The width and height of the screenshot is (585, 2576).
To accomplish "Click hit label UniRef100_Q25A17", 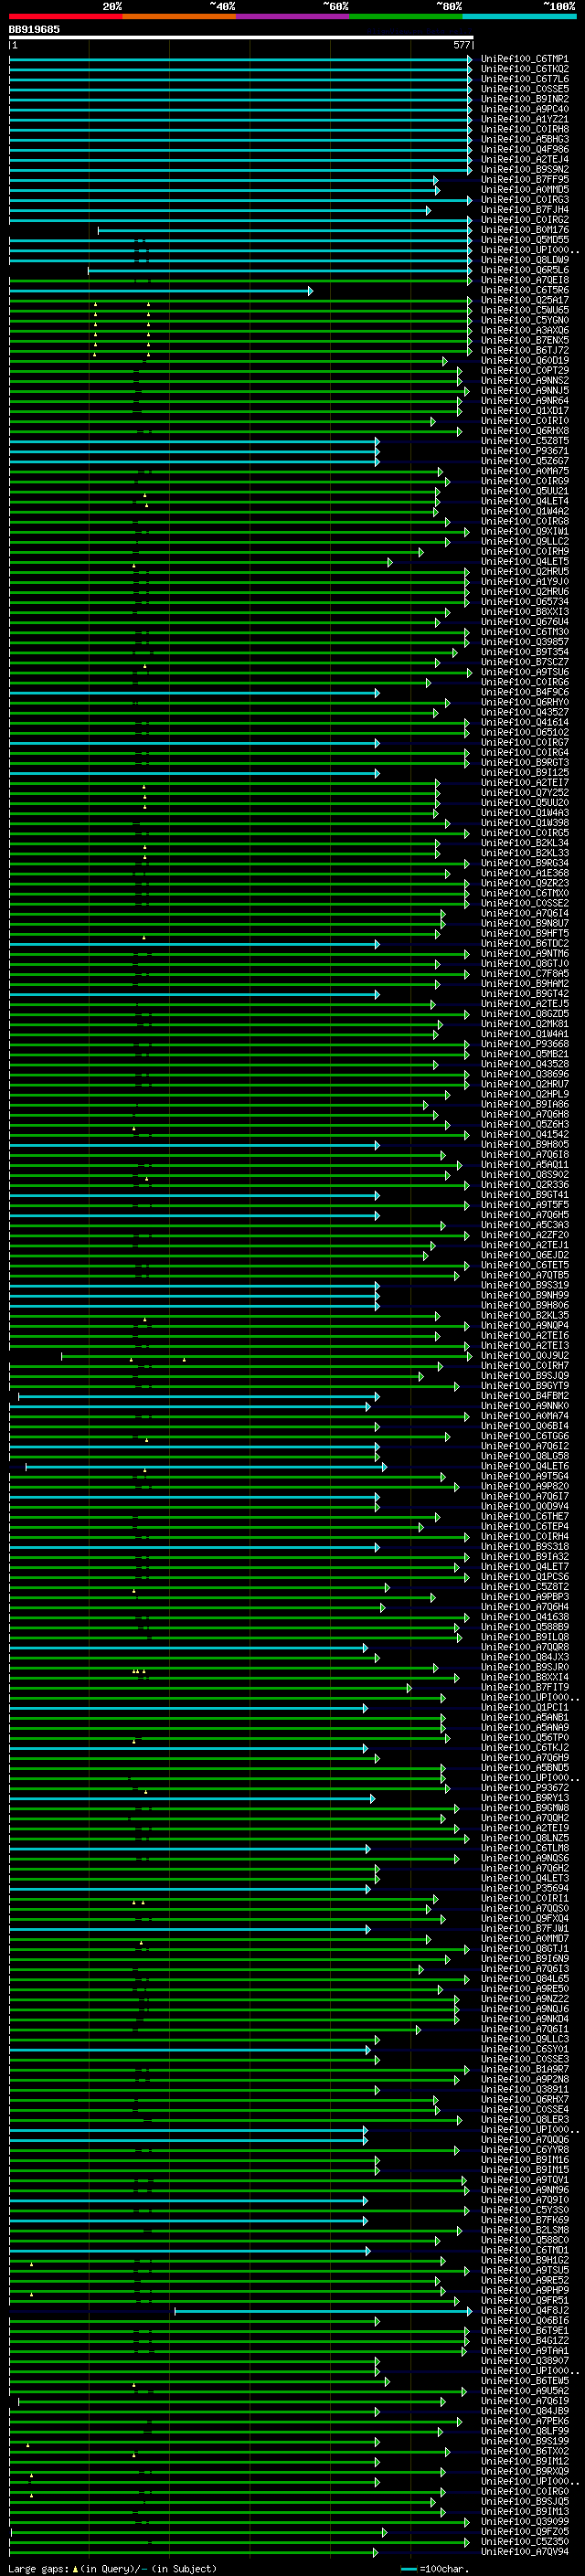I will click(x=525, y=300).
